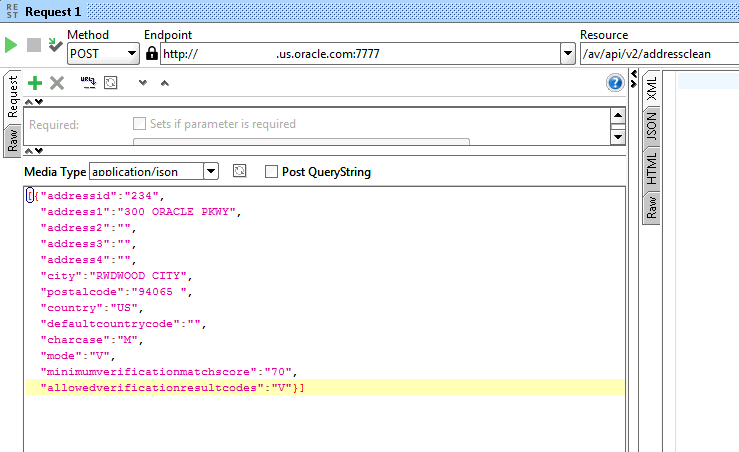
Task: Click the highlighted "allowedverificationresultcodes" line
Action: click(325, 387)
